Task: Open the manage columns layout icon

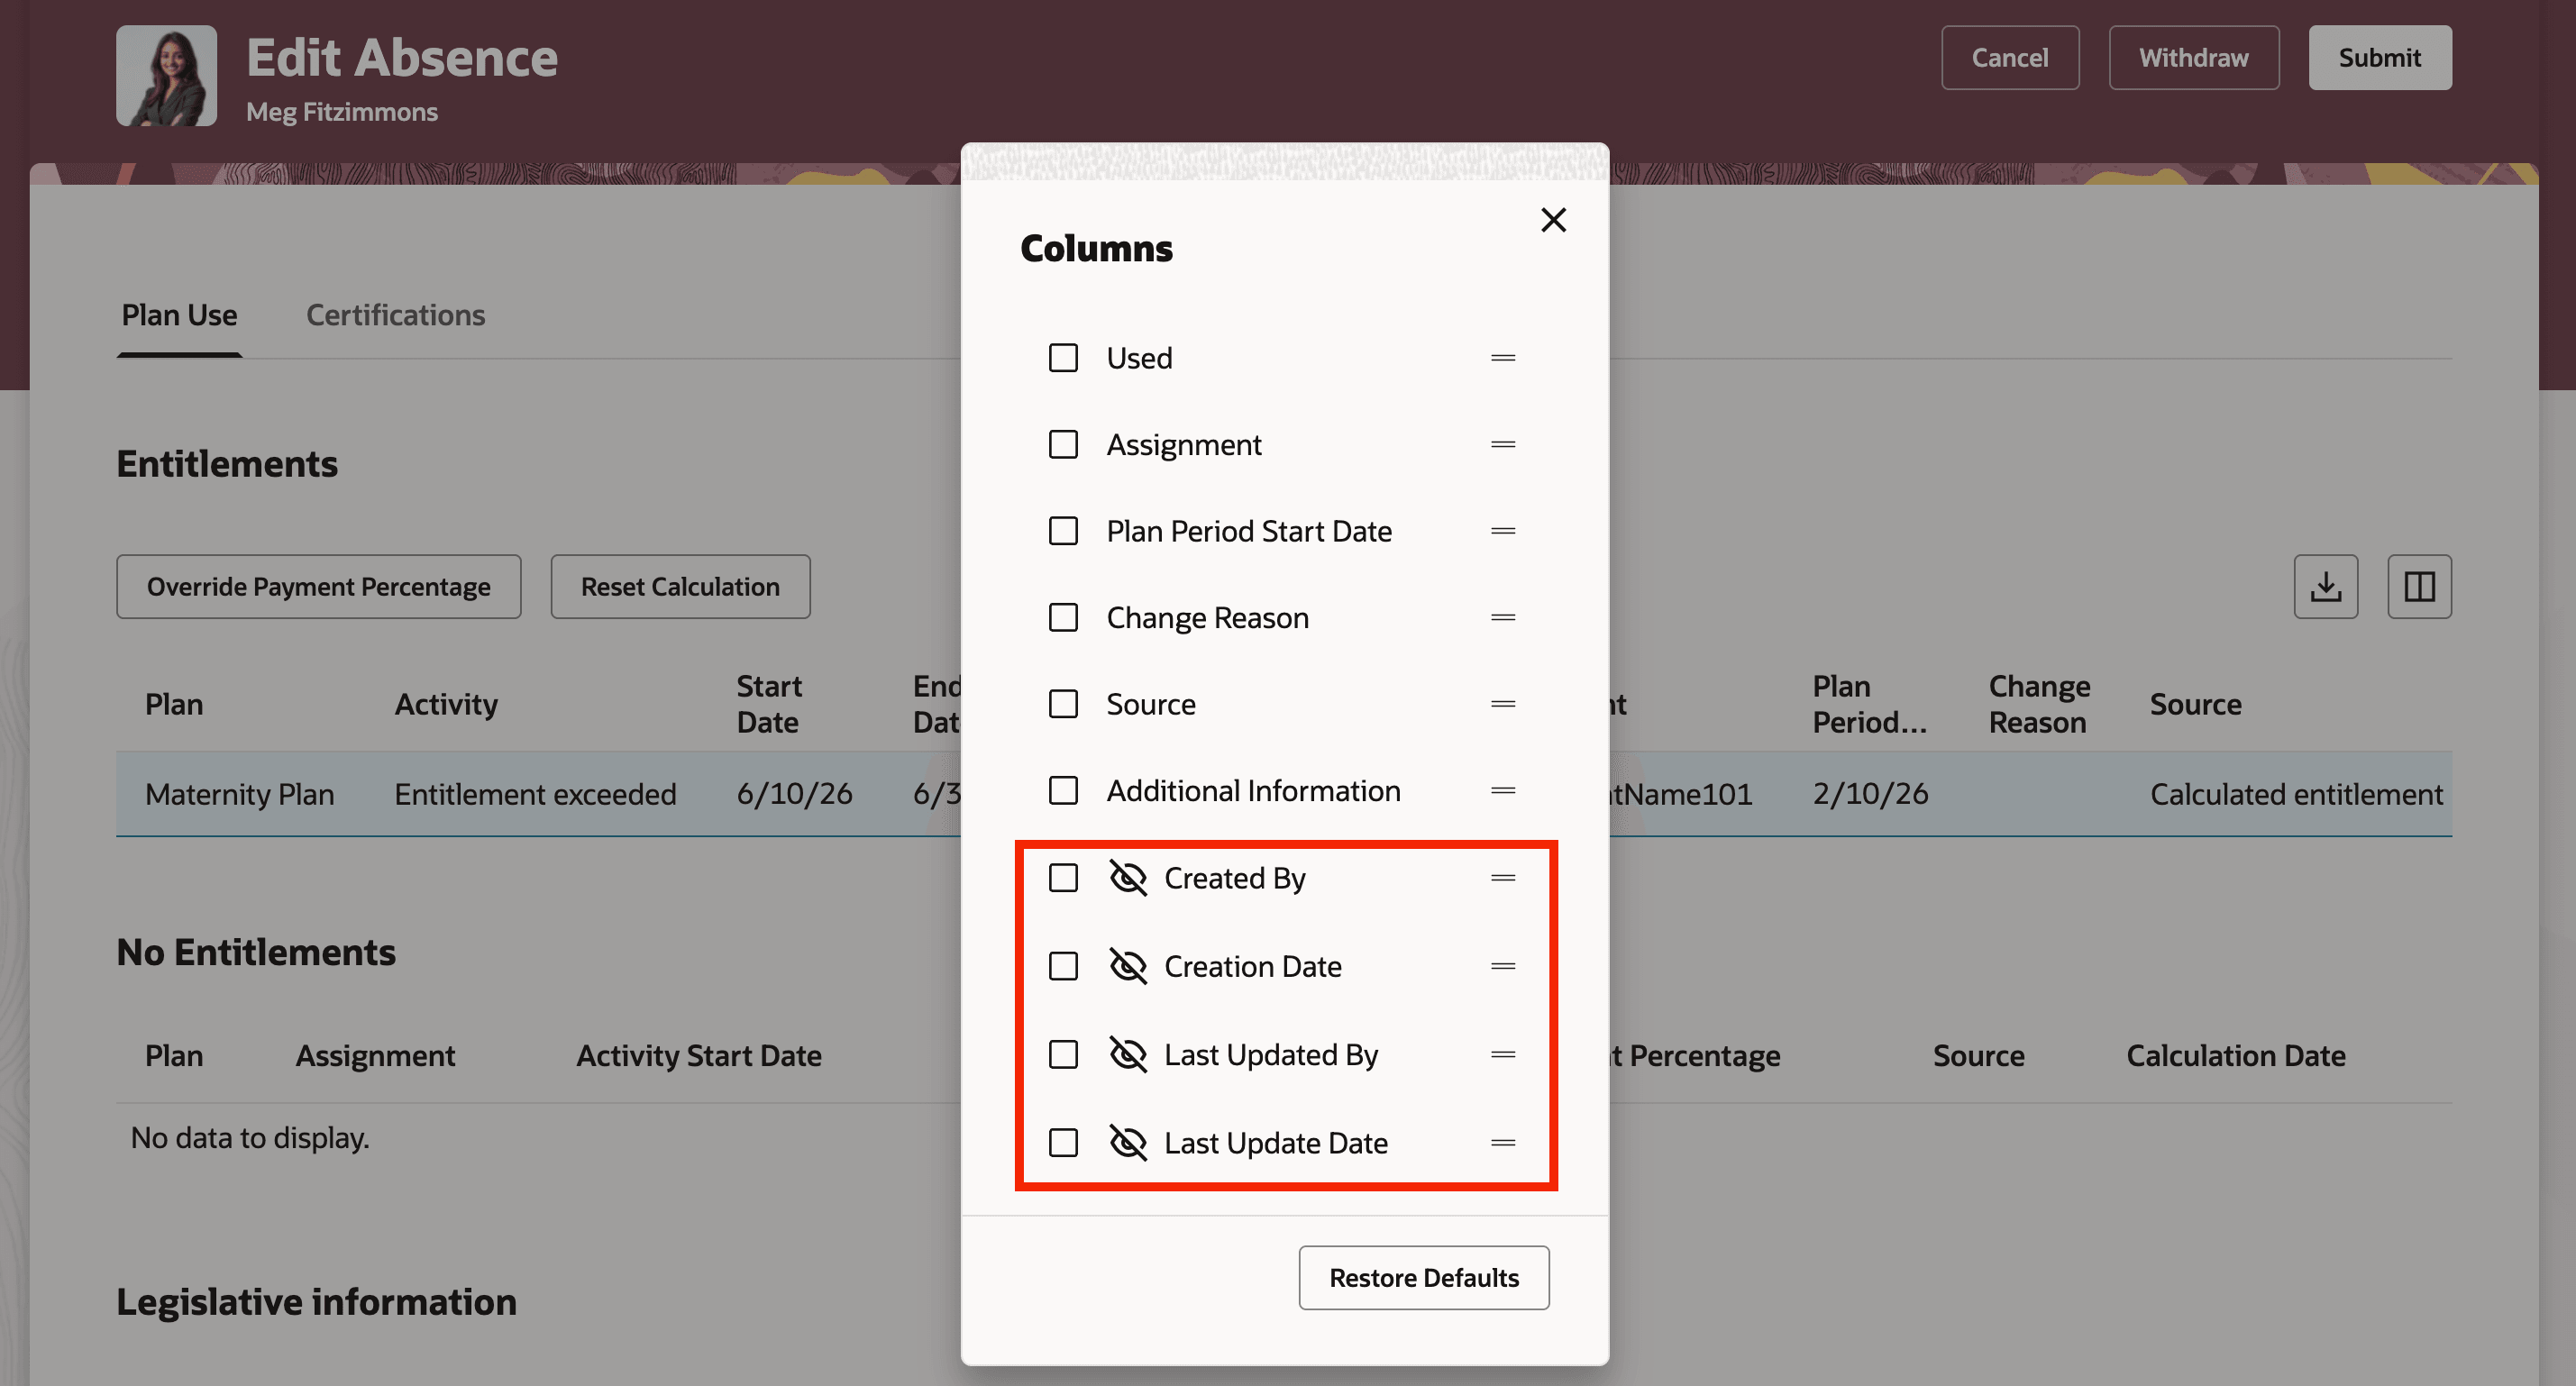Action: pos(2419,586)
